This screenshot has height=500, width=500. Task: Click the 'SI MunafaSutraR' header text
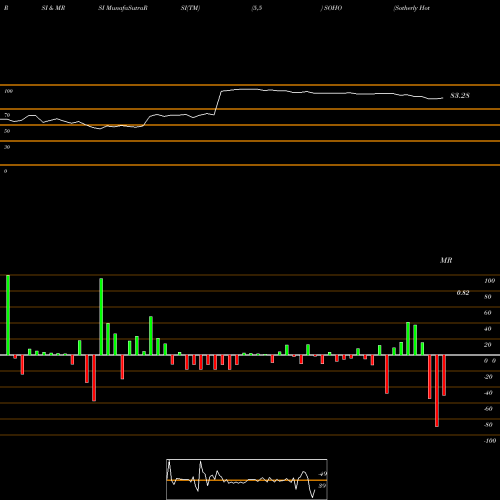click(x=123, y=8)
